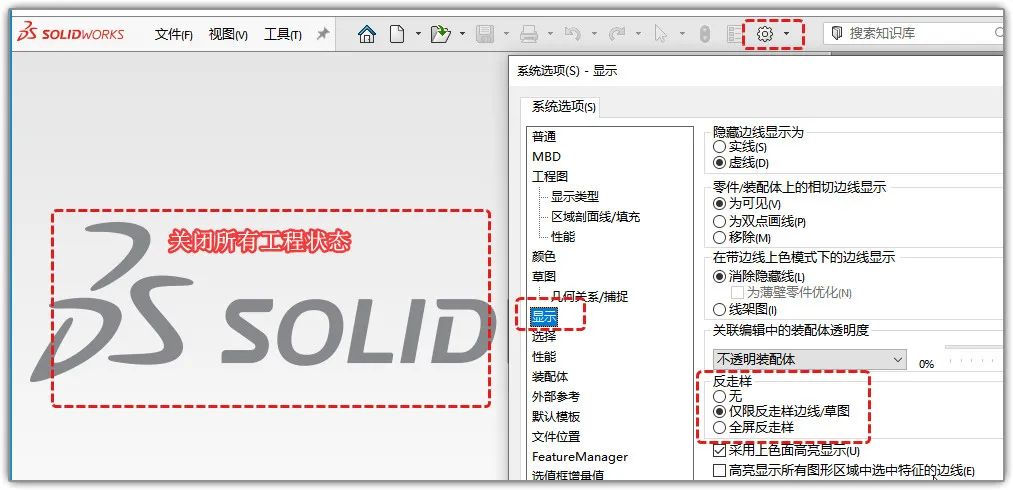Image resolution: width=1013 pixels, height=490 pixels.
Task: Select 实线 for hidden edge display
Action: click(720, 147)
